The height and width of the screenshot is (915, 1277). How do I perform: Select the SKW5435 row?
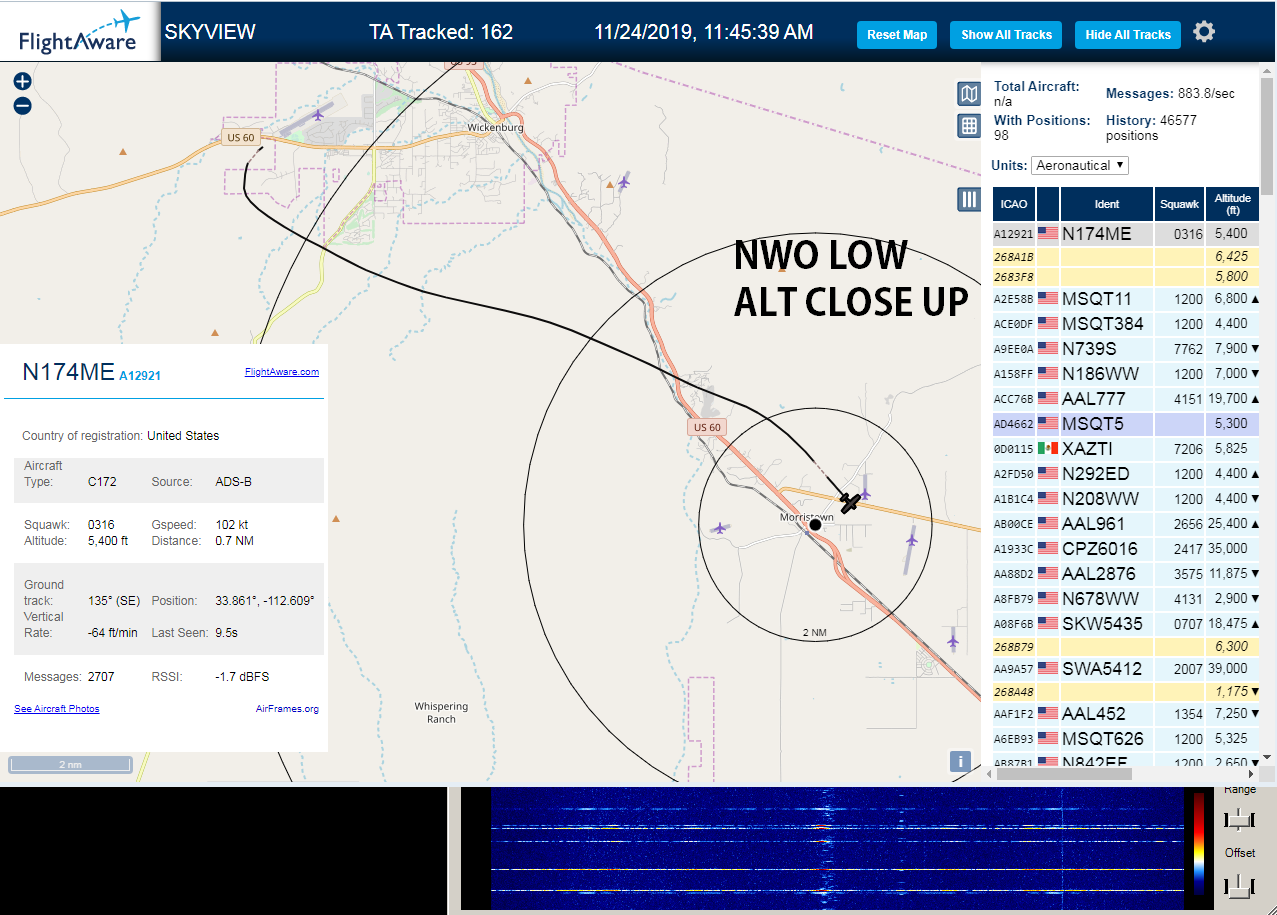pos(1126,624)
